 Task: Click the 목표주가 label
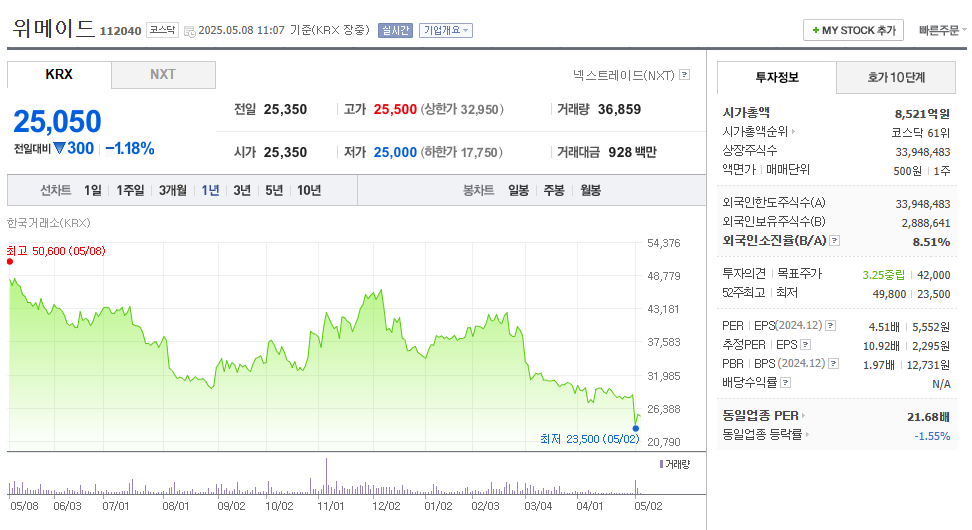click(800, 273)
